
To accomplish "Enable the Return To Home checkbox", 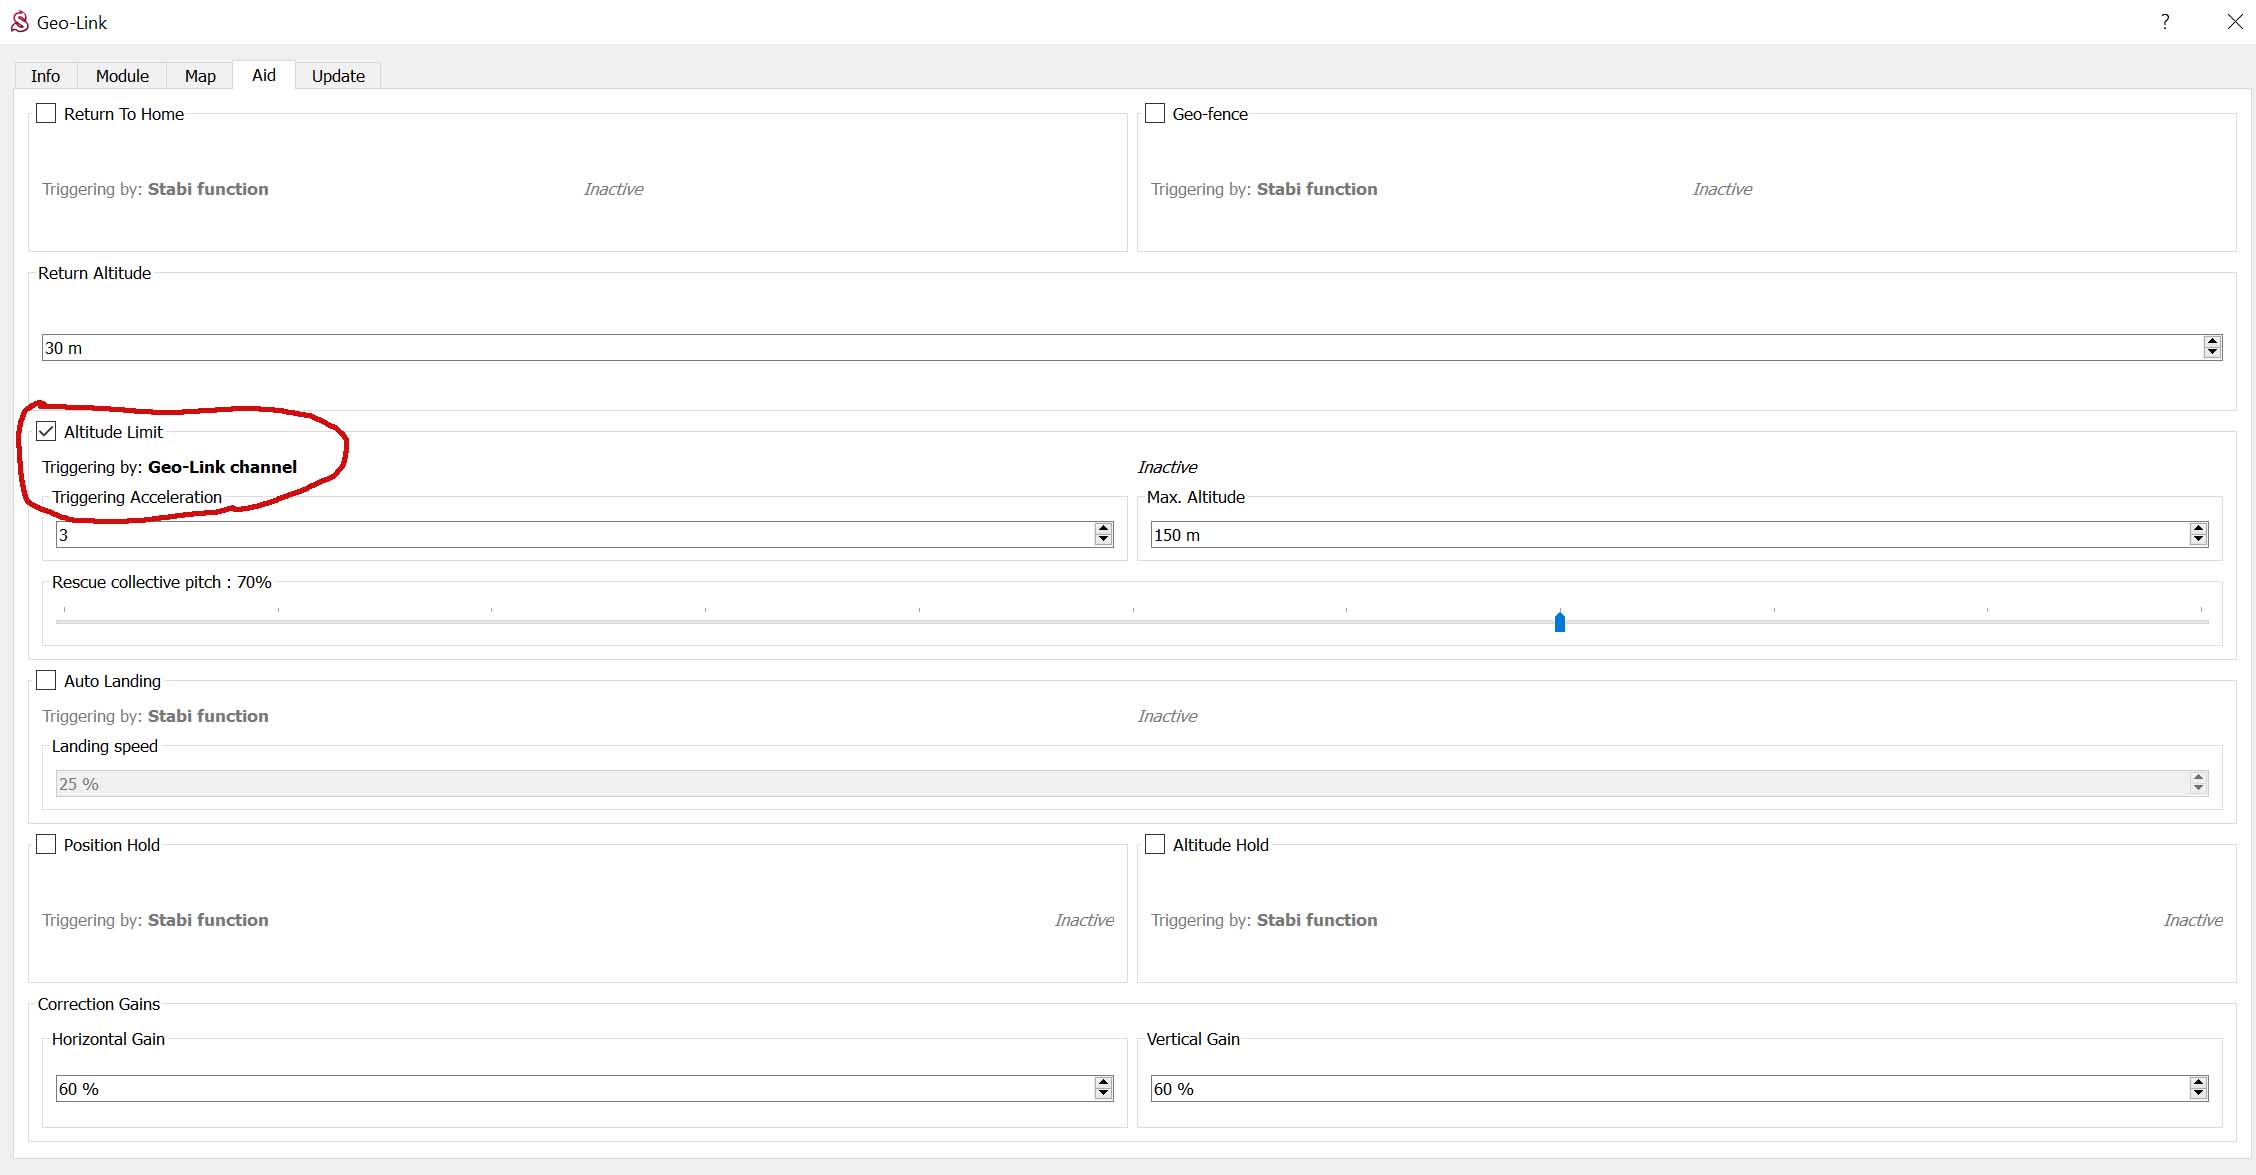I will coord(46,114).
